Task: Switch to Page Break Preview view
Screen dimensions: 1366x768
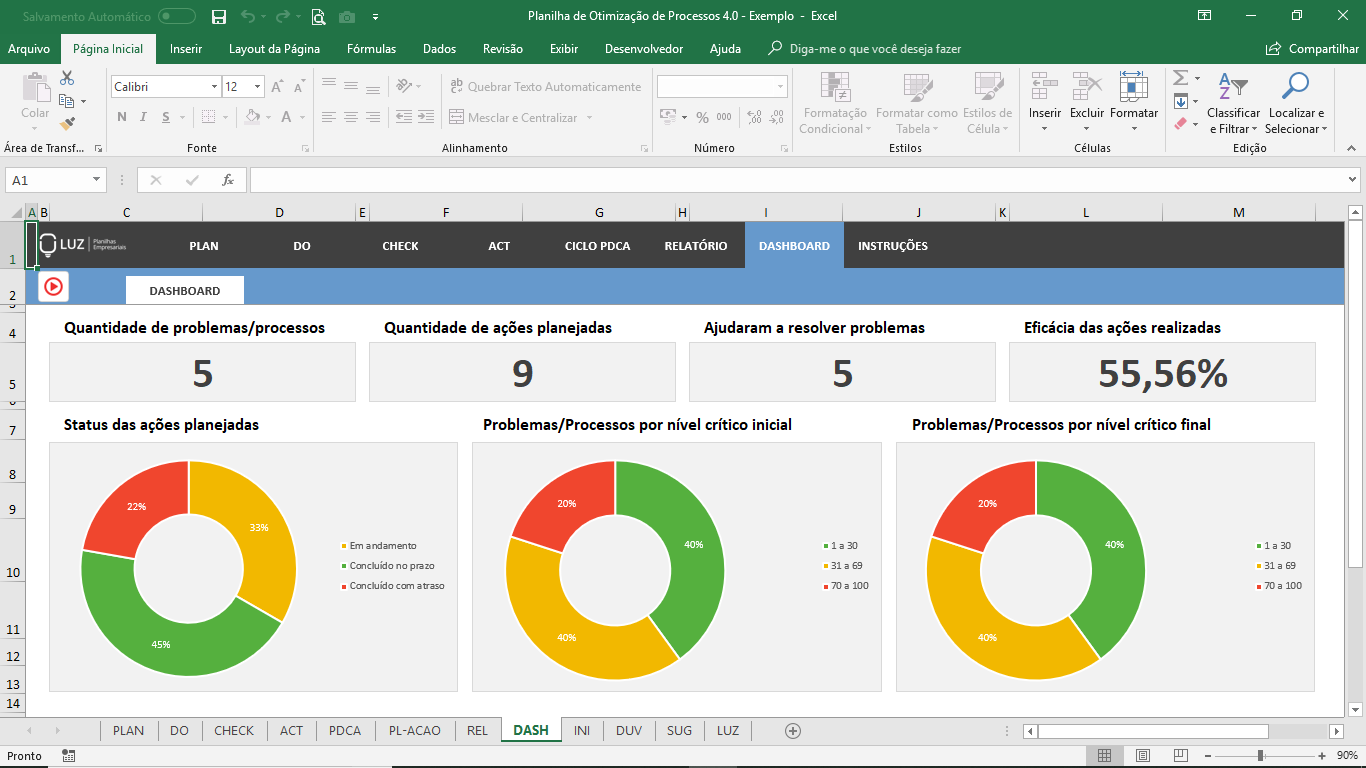Action: 1181,756
